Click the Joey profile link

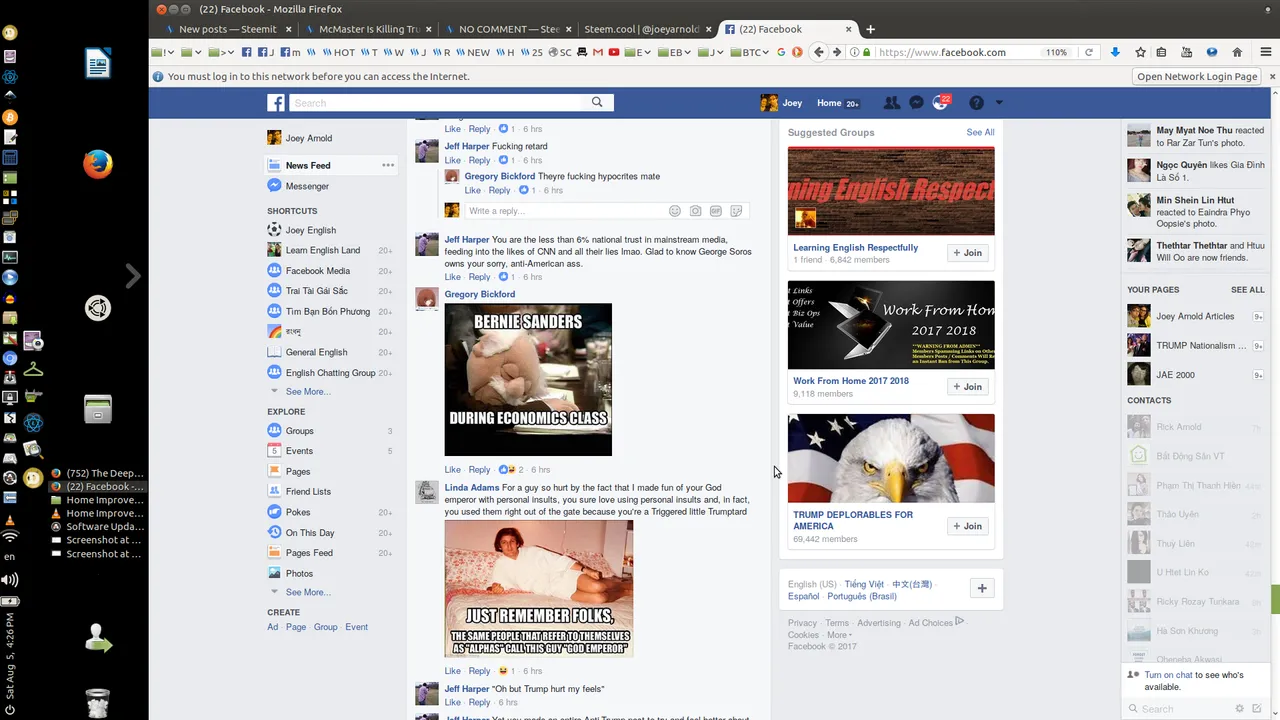coord(781,103)
